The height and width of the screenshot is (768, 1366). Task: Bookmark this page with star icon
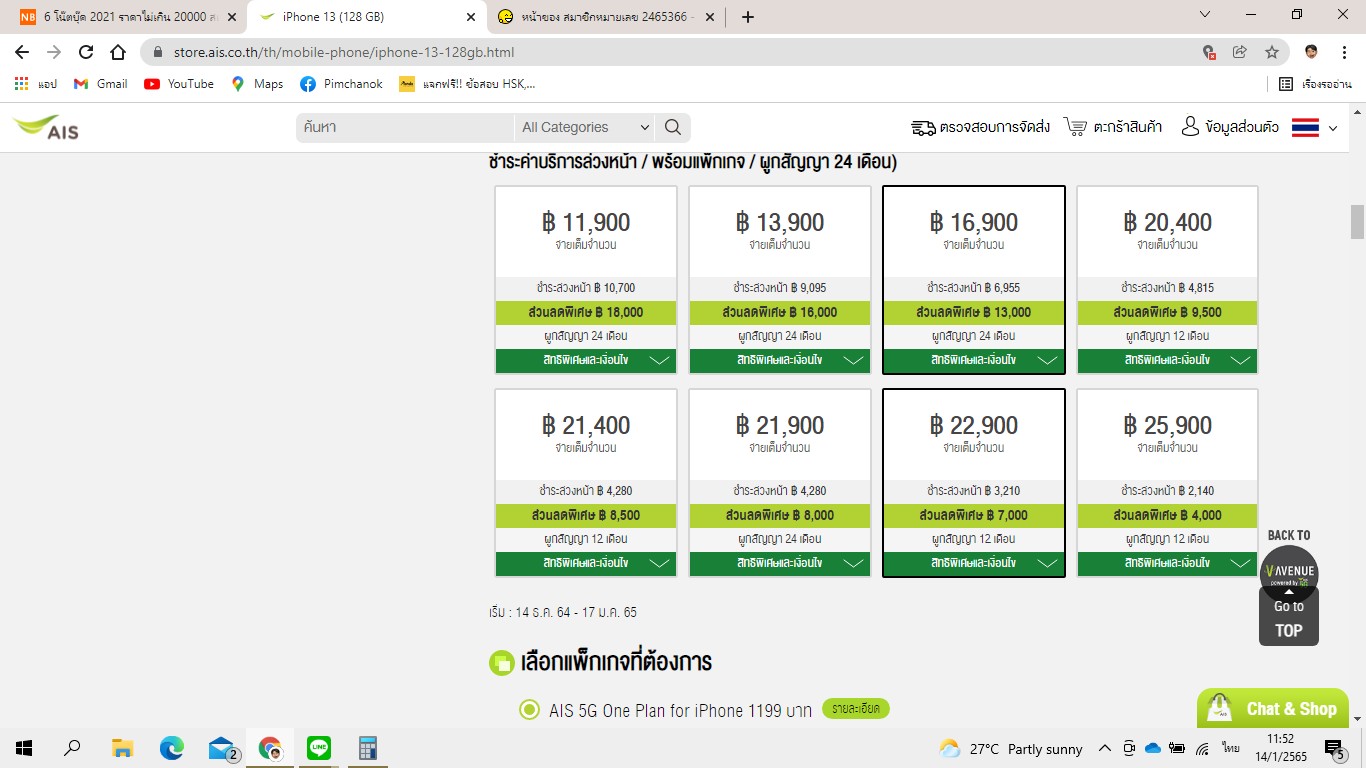tap(1271, 52)
